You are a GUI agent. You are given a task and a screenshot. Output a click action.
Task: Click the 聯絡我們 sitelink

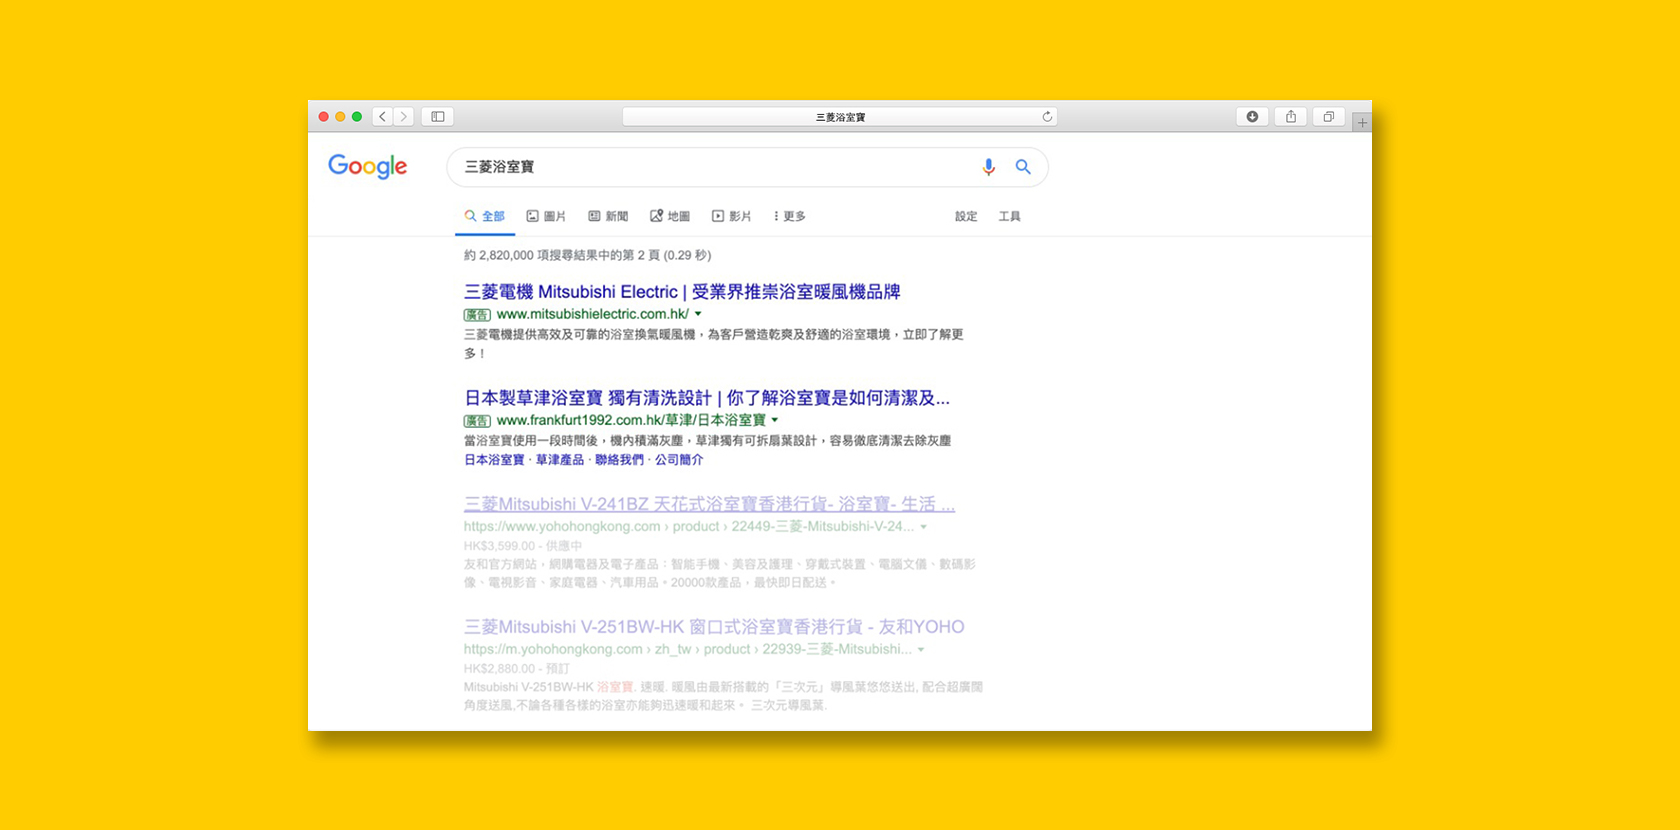[620, 460]
